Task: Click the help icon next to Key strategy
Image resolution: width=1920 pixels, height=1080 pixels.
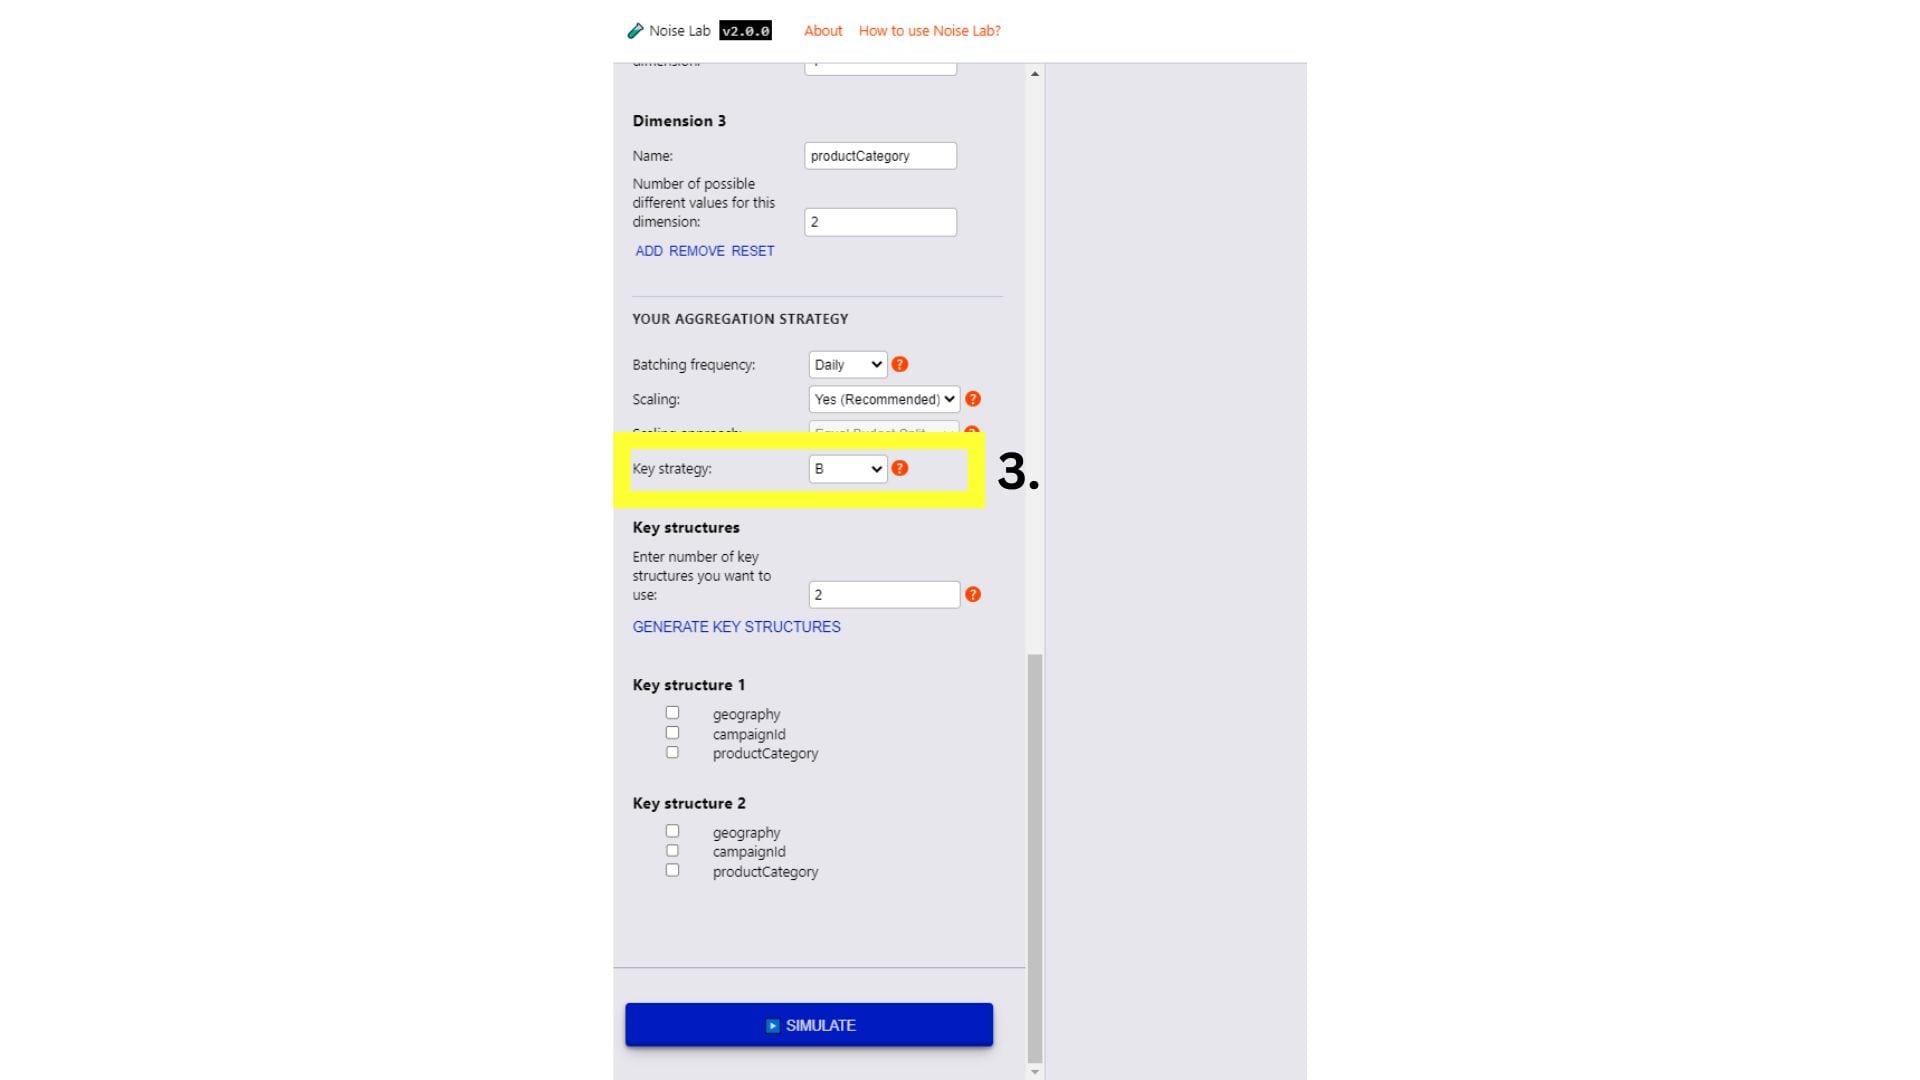Action: [901, 468]
